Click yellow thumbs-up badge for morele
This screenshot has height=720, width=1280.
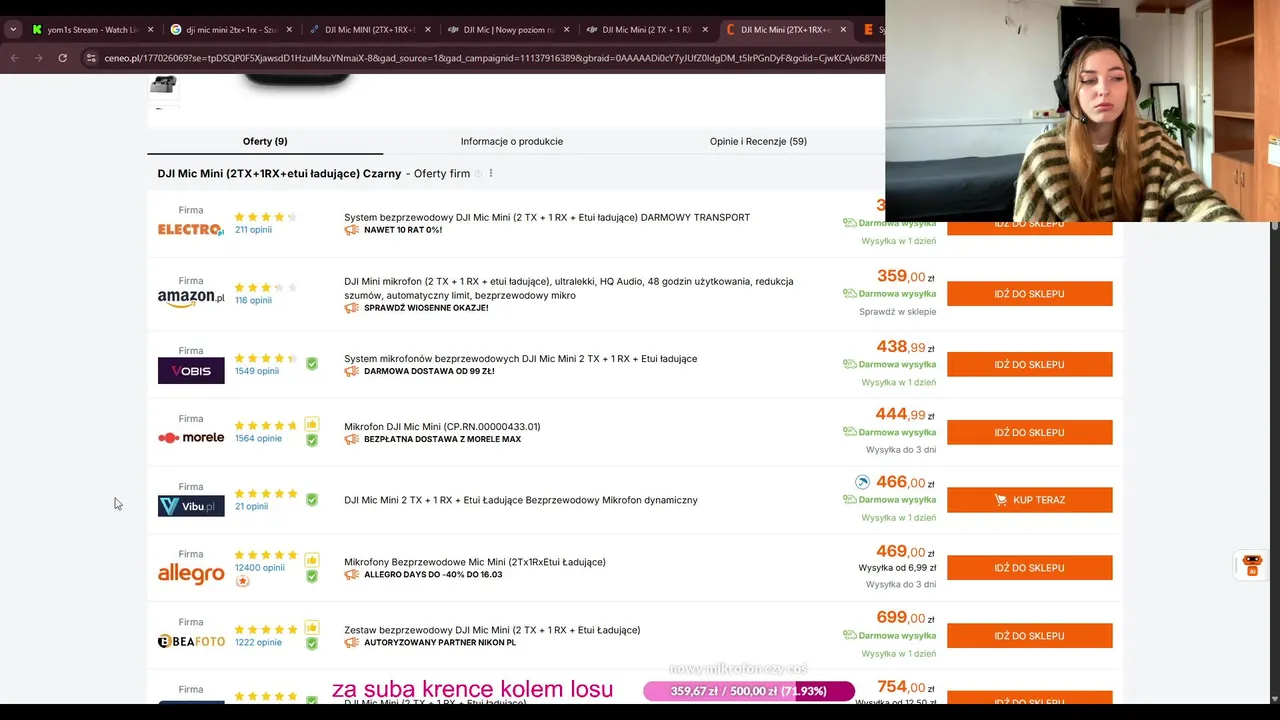pos(312,424)
